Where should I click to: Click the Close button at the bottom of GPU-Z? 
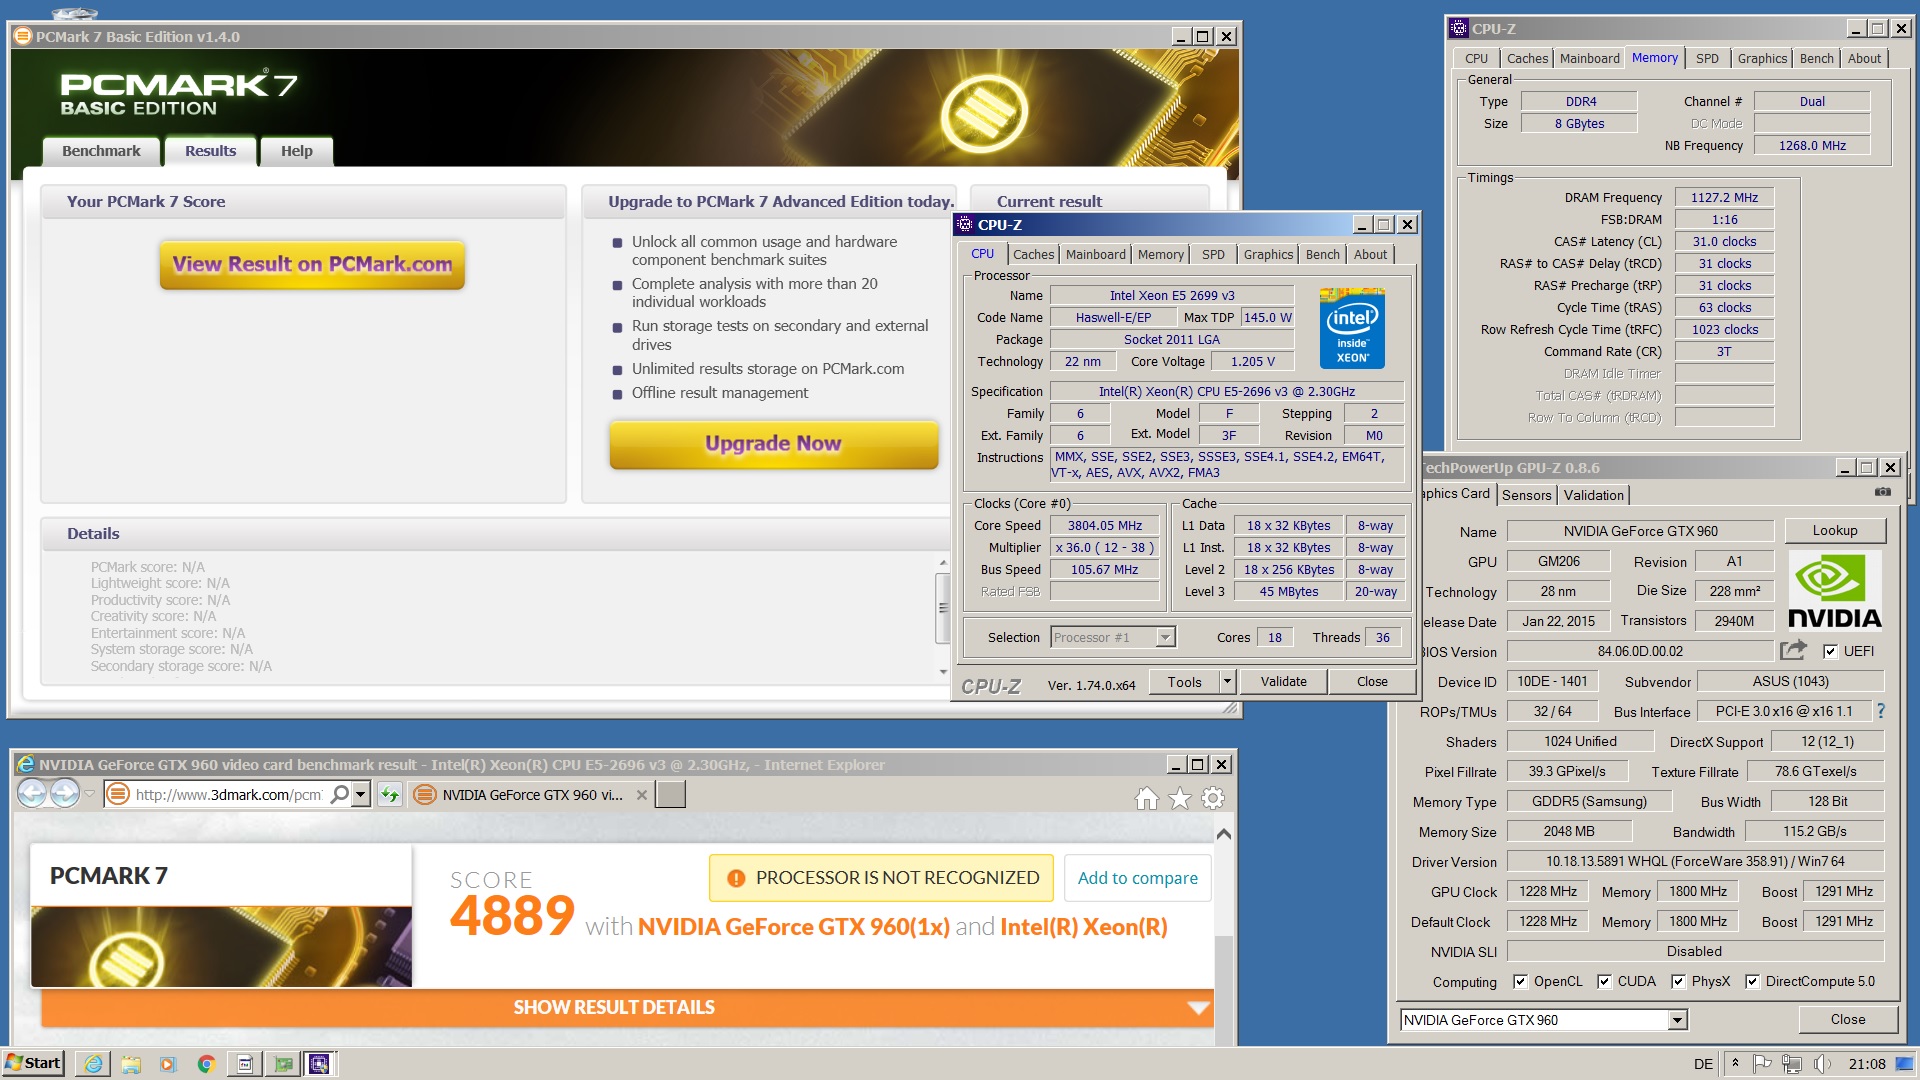click(1848, 1020)
